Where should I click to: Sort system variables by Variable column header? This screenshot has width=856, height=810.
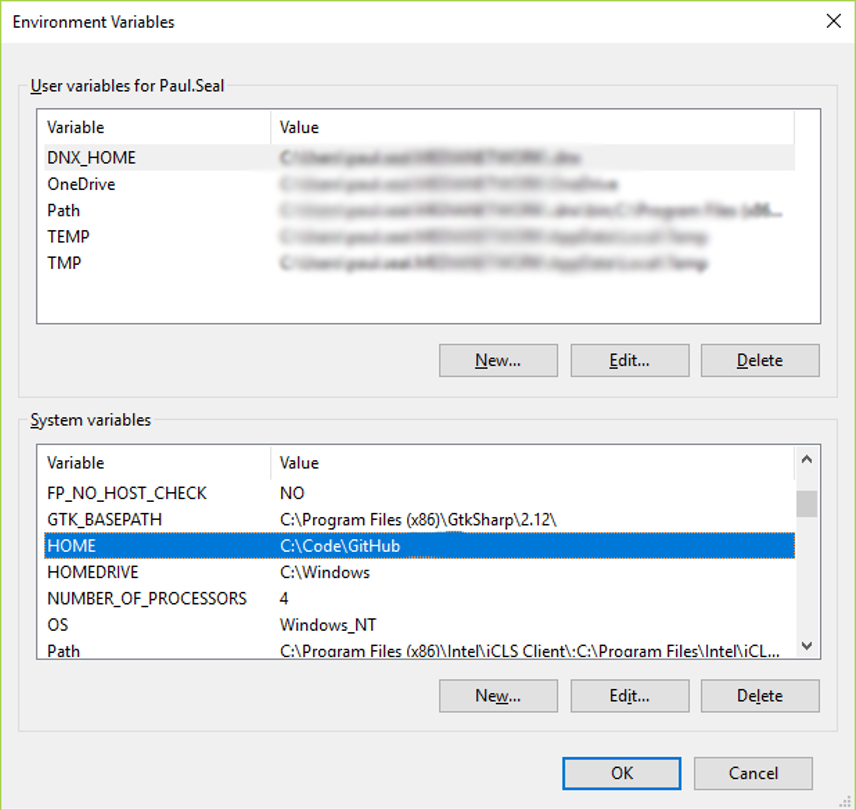[76, 463]
